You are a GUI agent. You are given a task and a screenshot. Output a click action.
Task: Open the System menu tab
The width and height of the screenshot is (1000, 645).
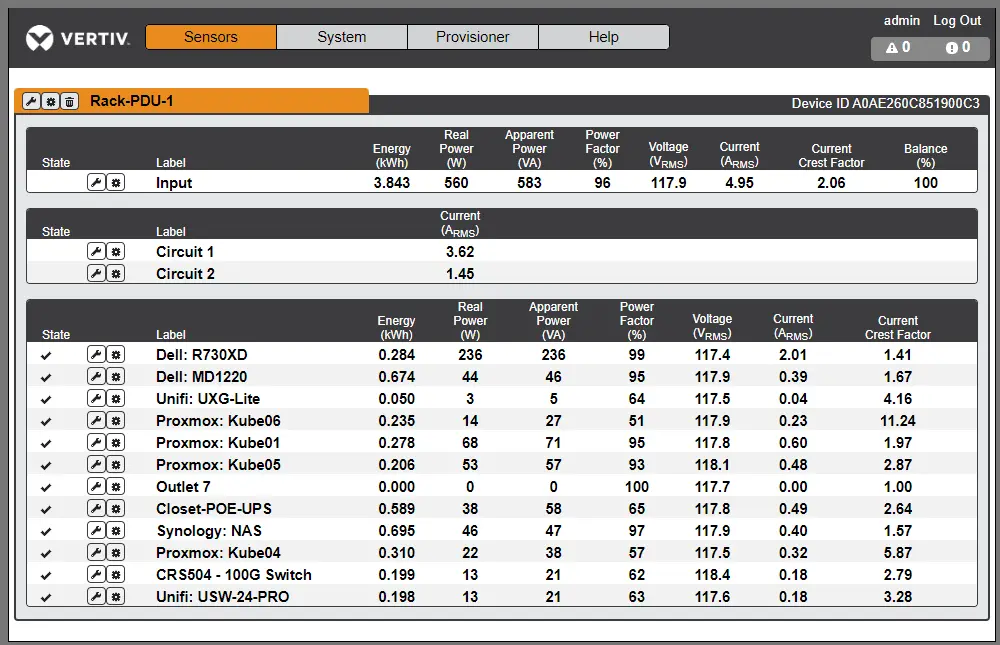(x=342, y=37)
